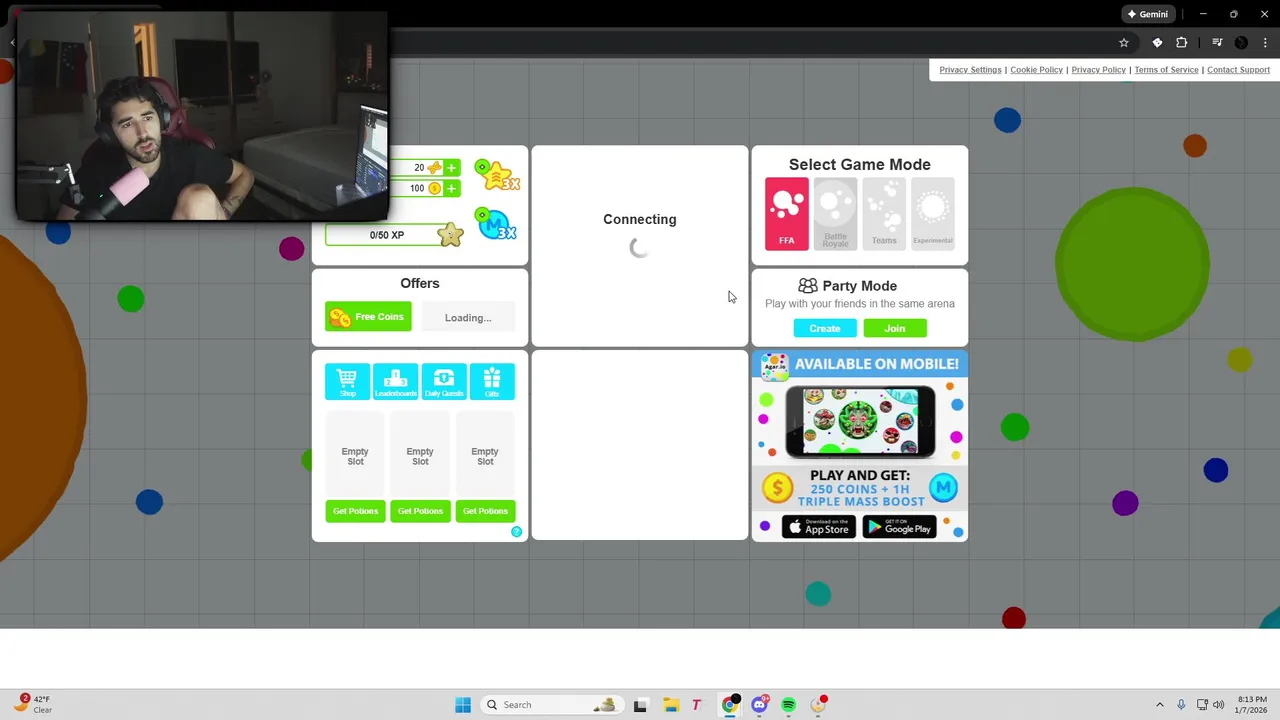Open the volume tray icon
This screenshot has width=1280, height=720.
(x=1218, y=705)
